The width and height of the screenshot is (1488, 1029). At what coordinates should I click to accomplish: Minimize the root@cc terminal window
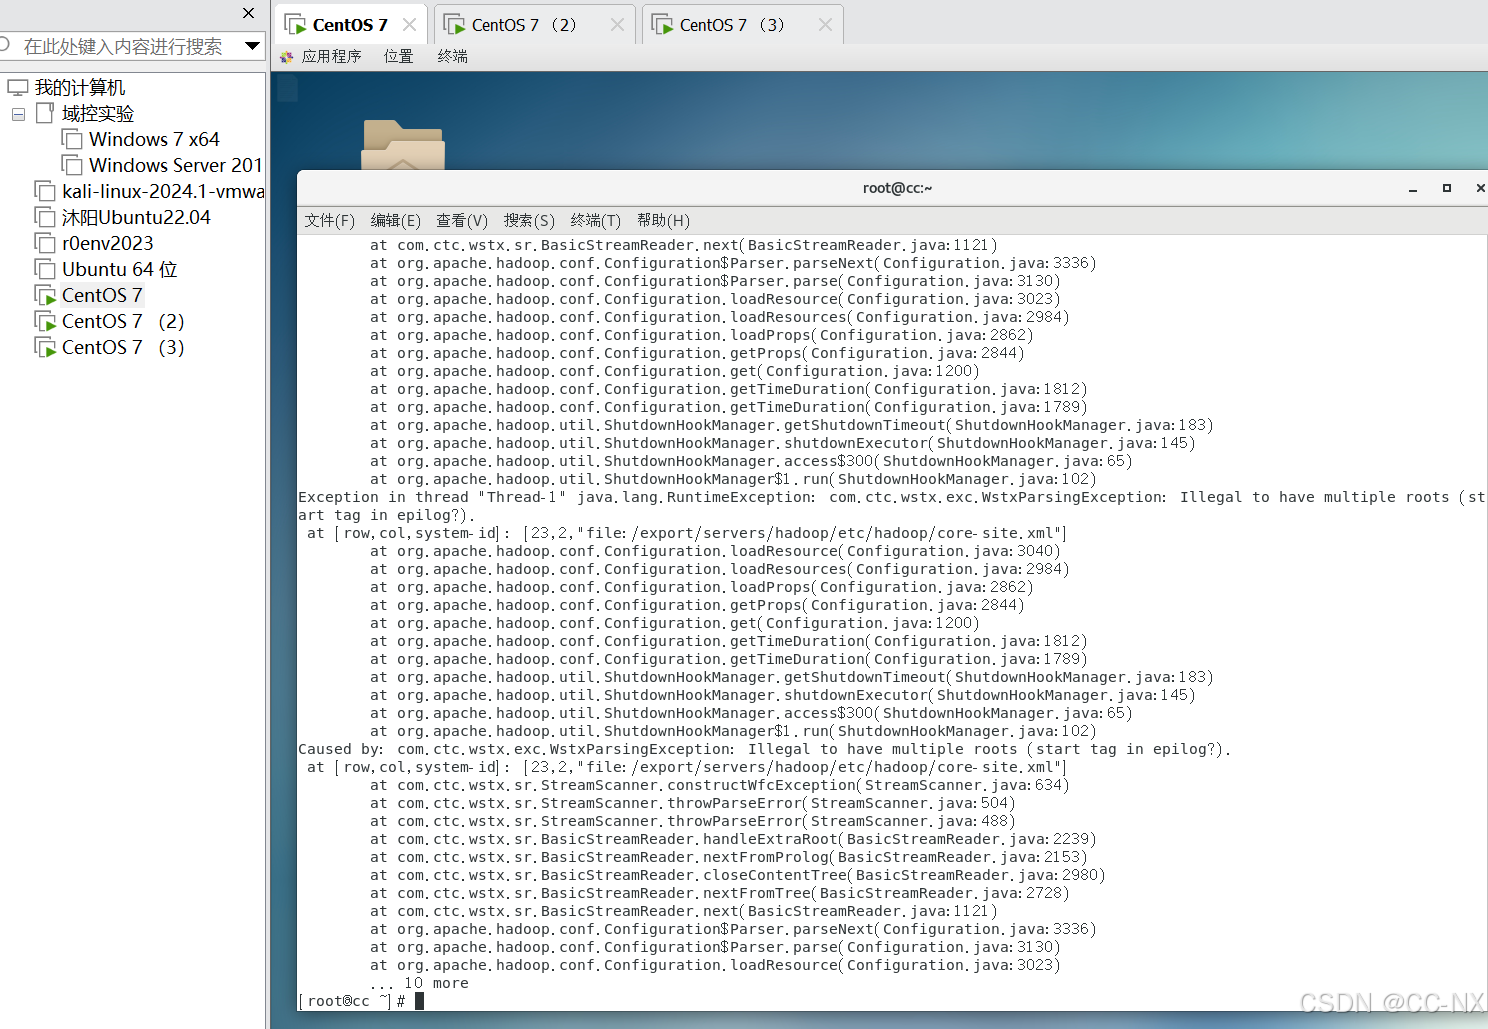1413,188
